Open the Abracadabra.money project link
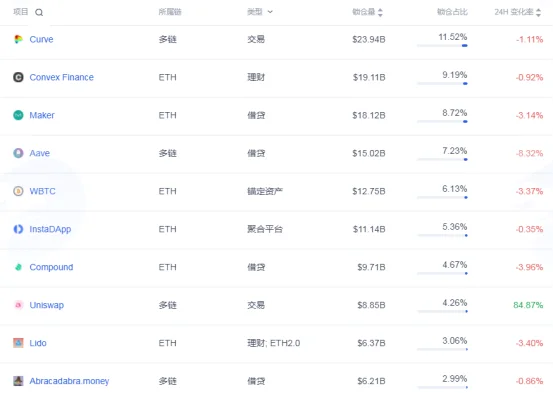The height and width of the screenshot is (394, 554). click(x=69, y=381)
